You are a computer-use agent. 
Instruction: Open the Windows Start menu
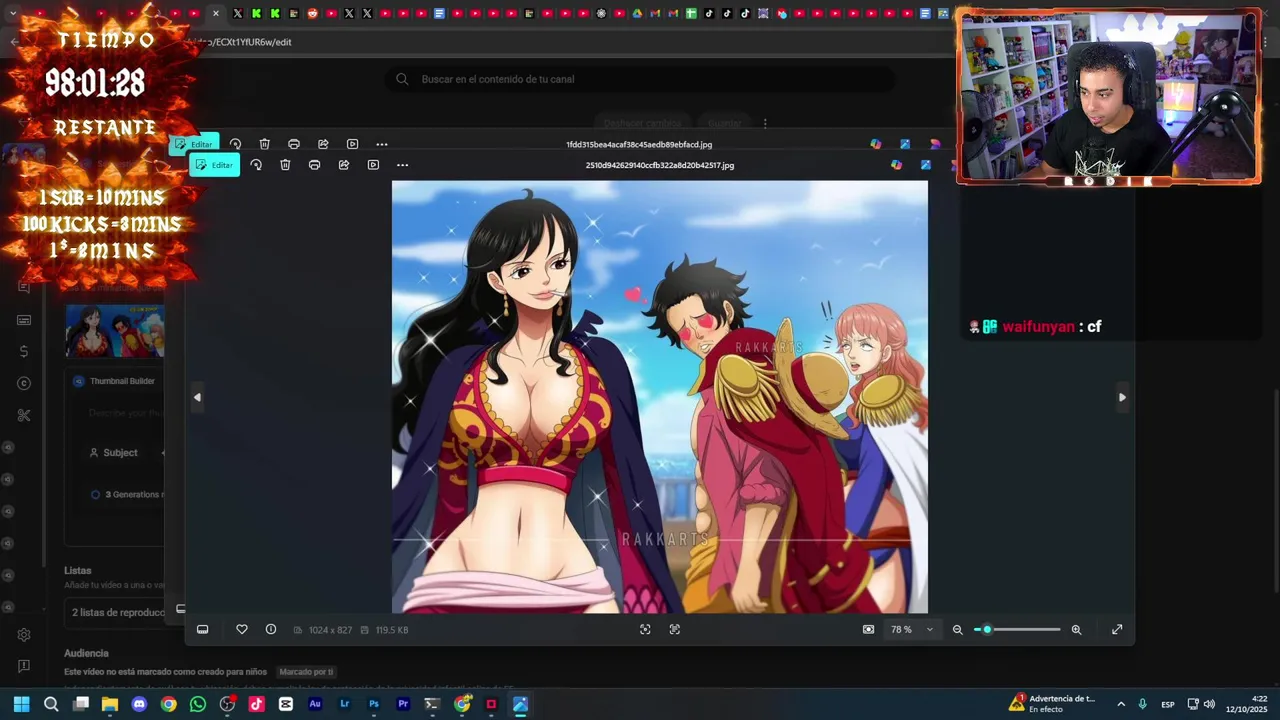21,704
